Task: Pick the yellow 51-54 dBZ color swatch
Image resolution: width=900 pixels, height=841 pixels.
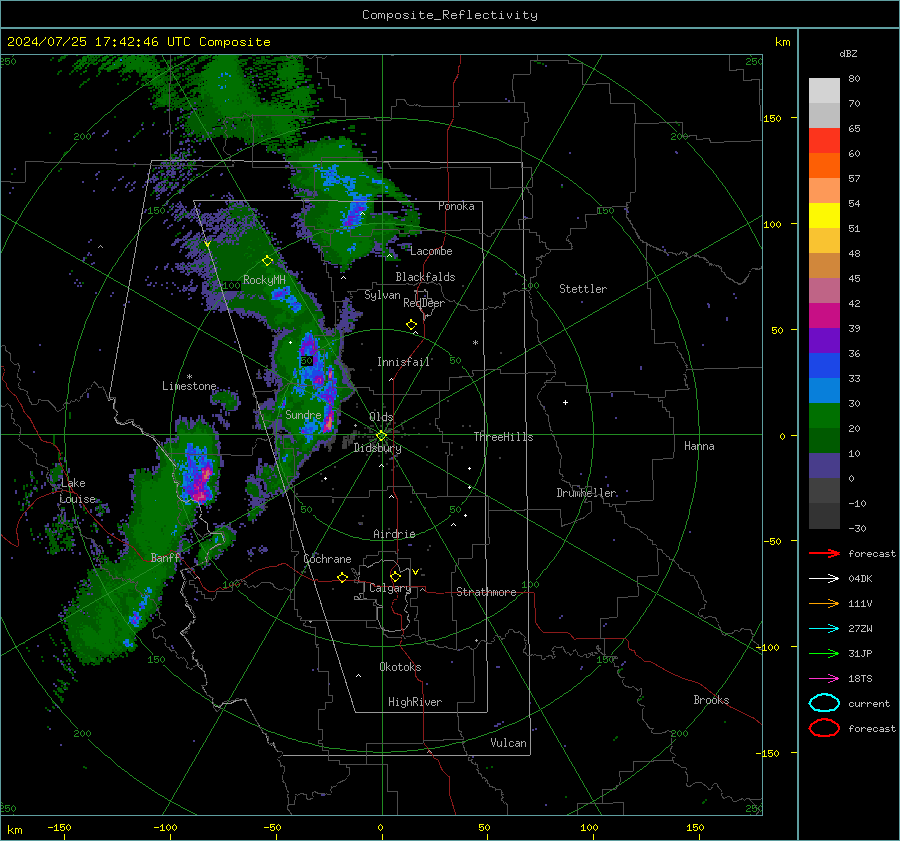Action: 824,216
